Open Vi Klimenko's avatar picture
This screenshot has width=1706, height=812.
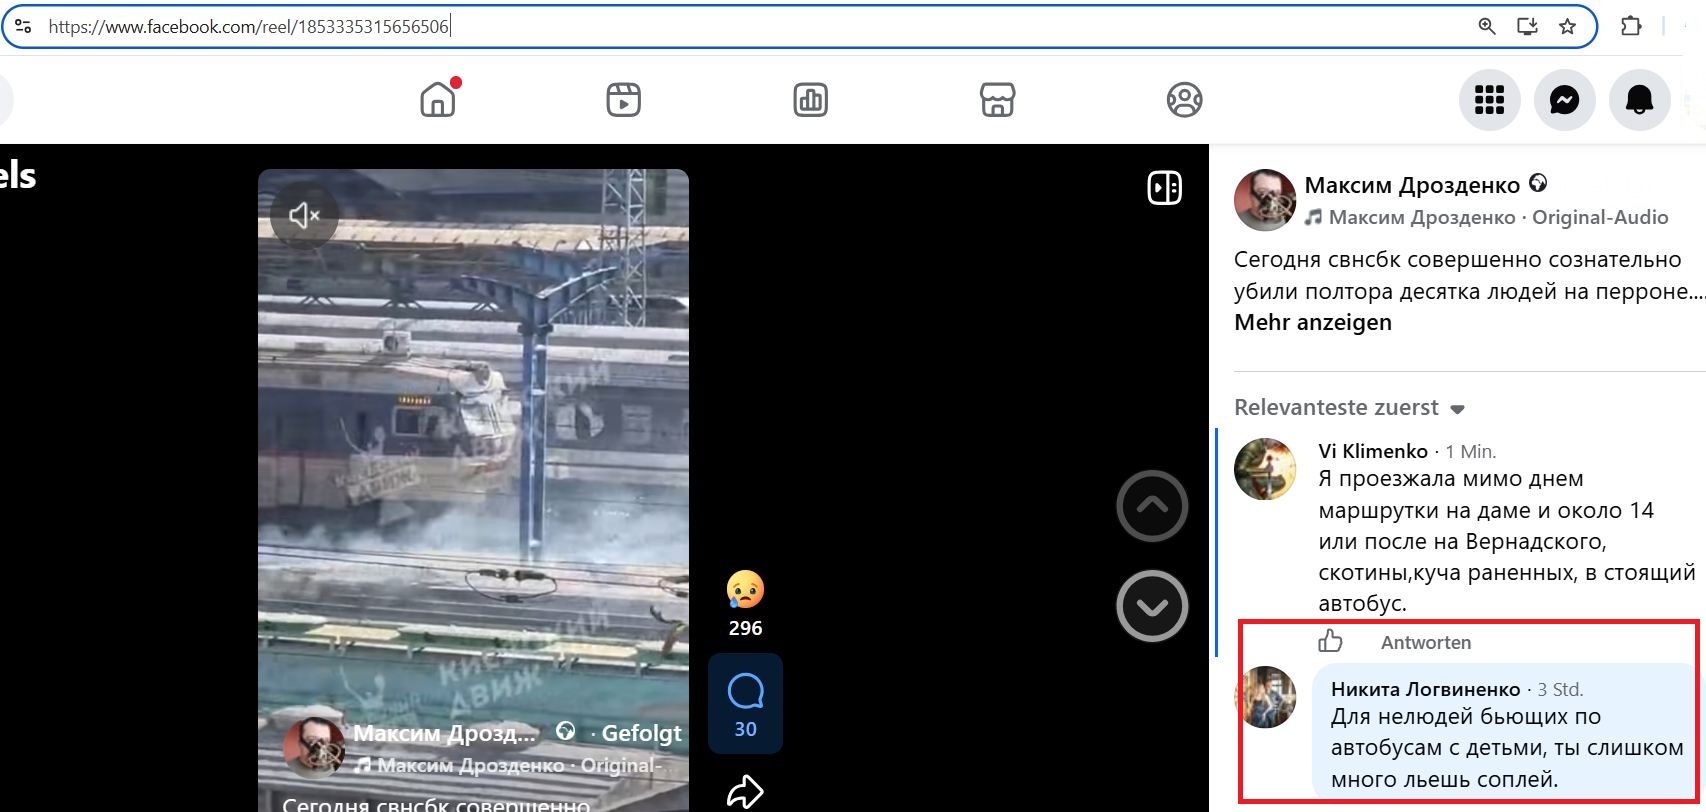pyautogui.click(x=1265, y=469)
